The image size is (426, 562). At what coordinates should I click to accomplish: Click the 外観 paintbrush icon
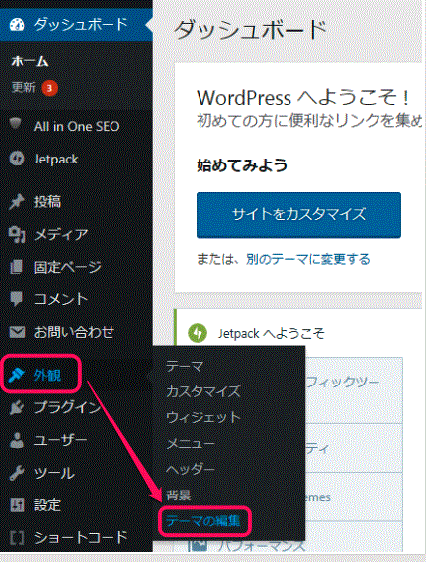click(x=16, y=375)
